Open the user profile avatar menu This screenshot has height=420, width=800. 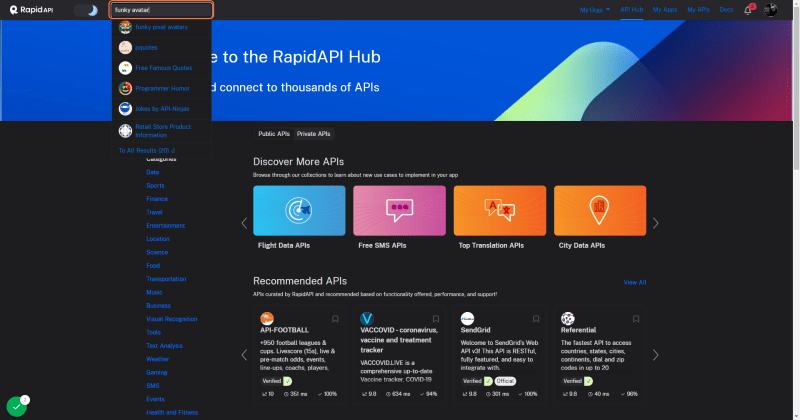(770, 10)
